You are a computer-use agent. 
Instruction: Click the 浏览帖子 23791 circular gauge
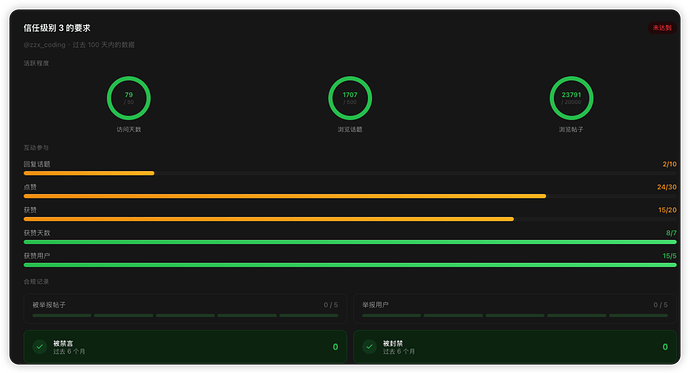pyautogui.click(x=571, y=98)
